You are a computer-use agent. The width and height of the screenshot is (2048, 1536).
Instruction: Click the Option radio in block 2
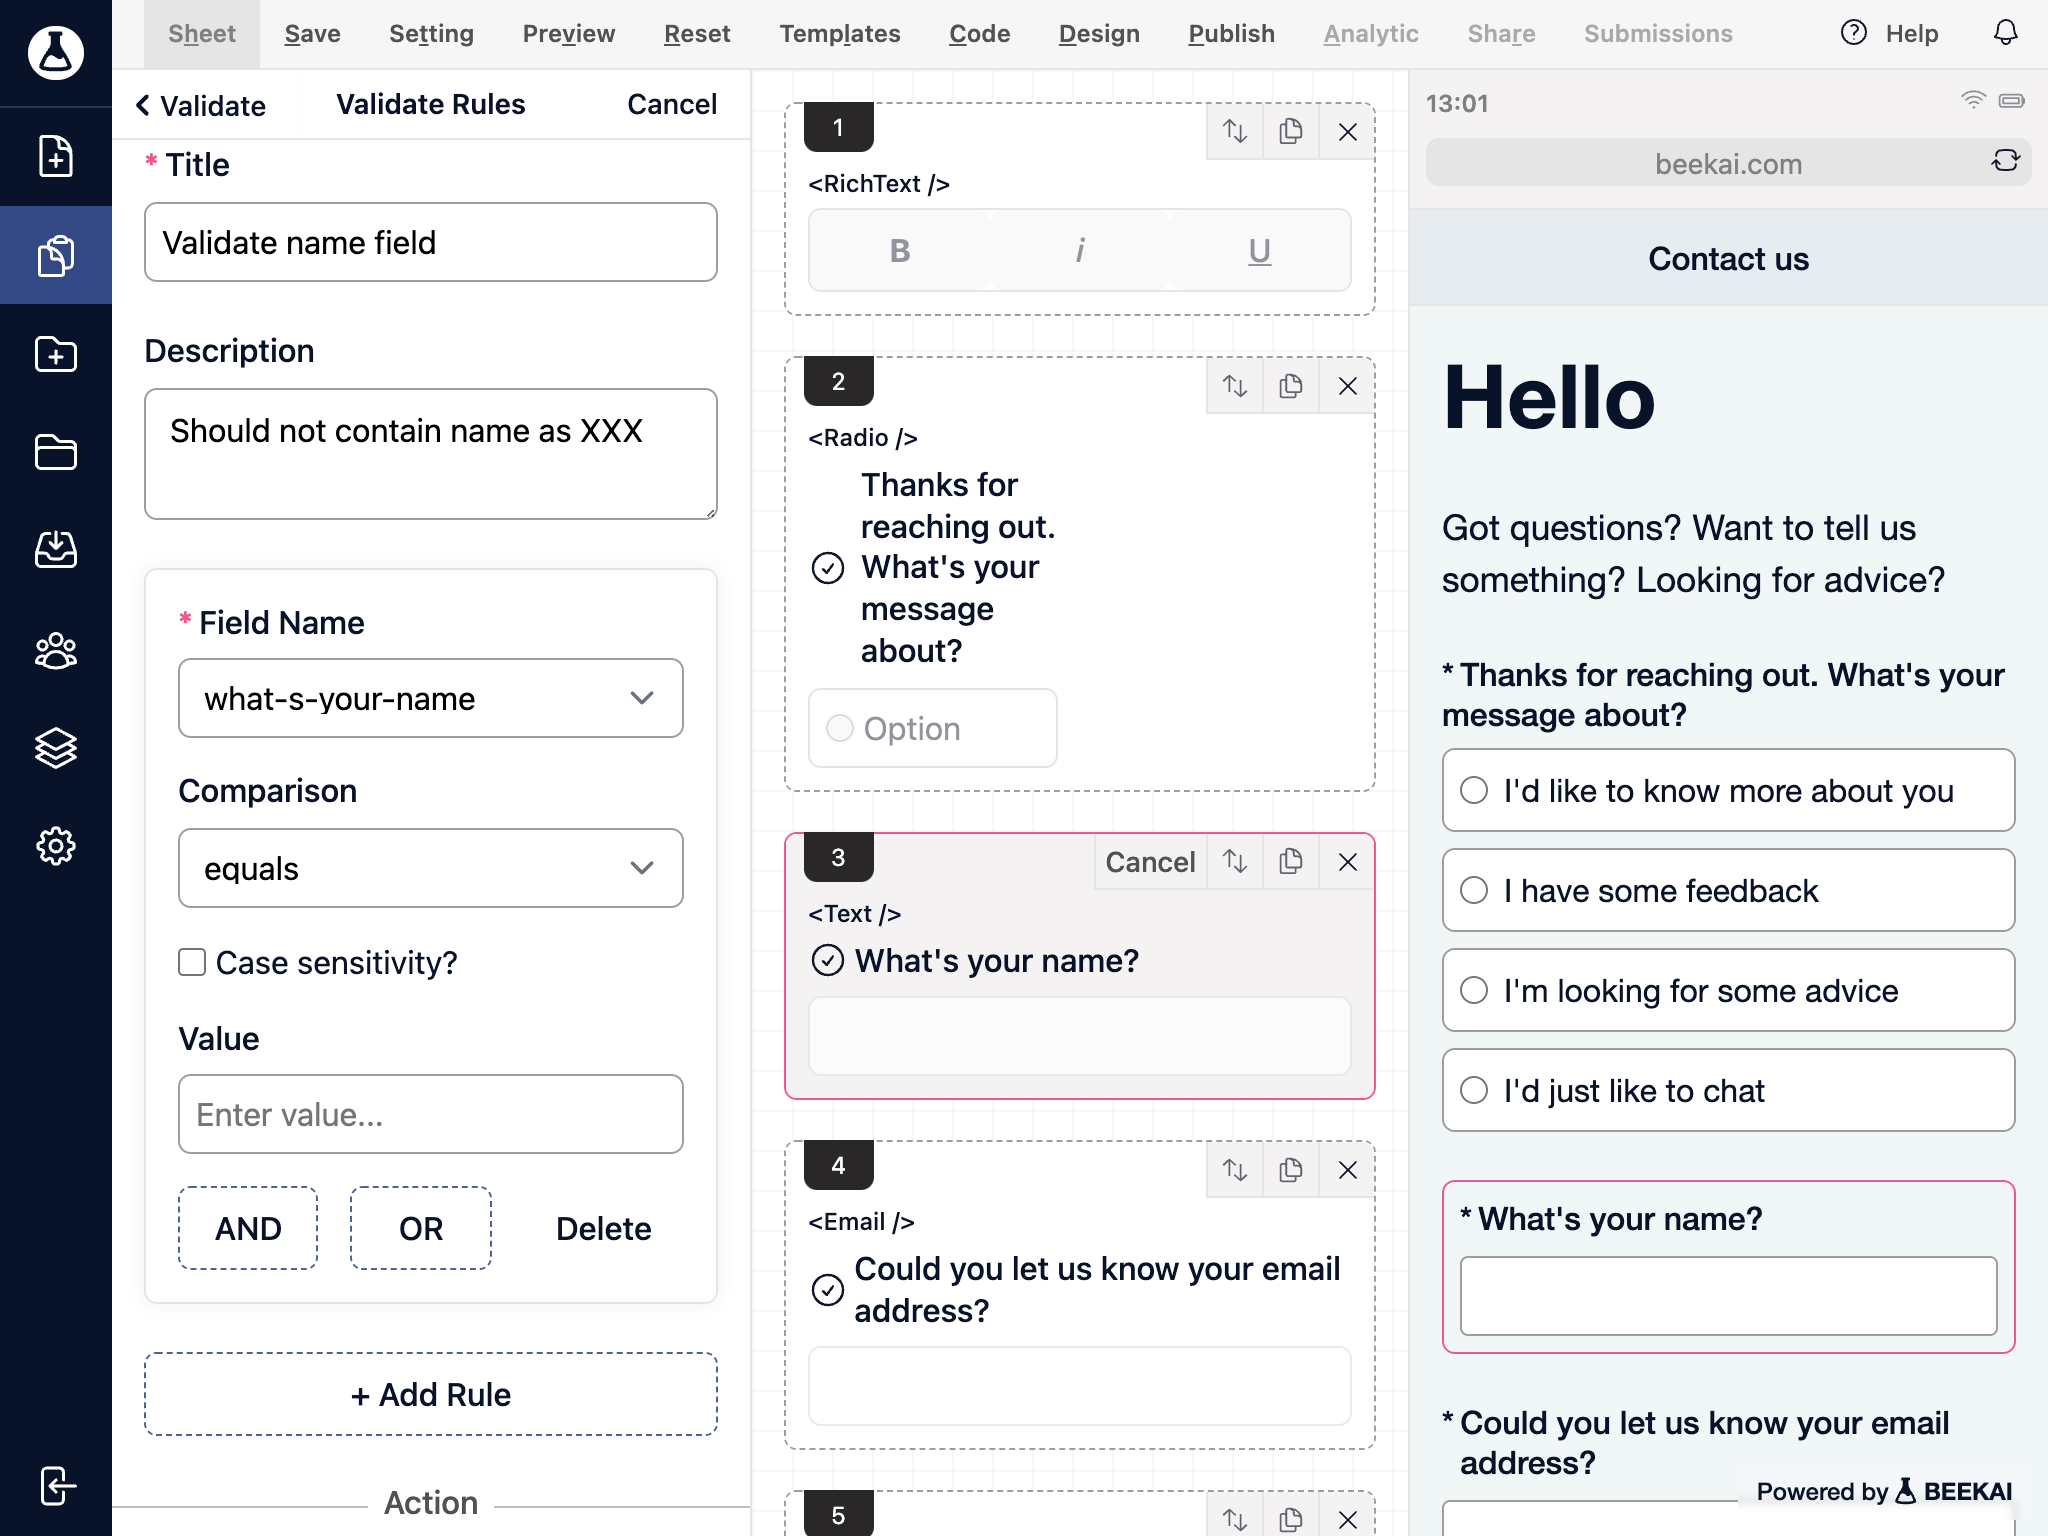[840, 728]
